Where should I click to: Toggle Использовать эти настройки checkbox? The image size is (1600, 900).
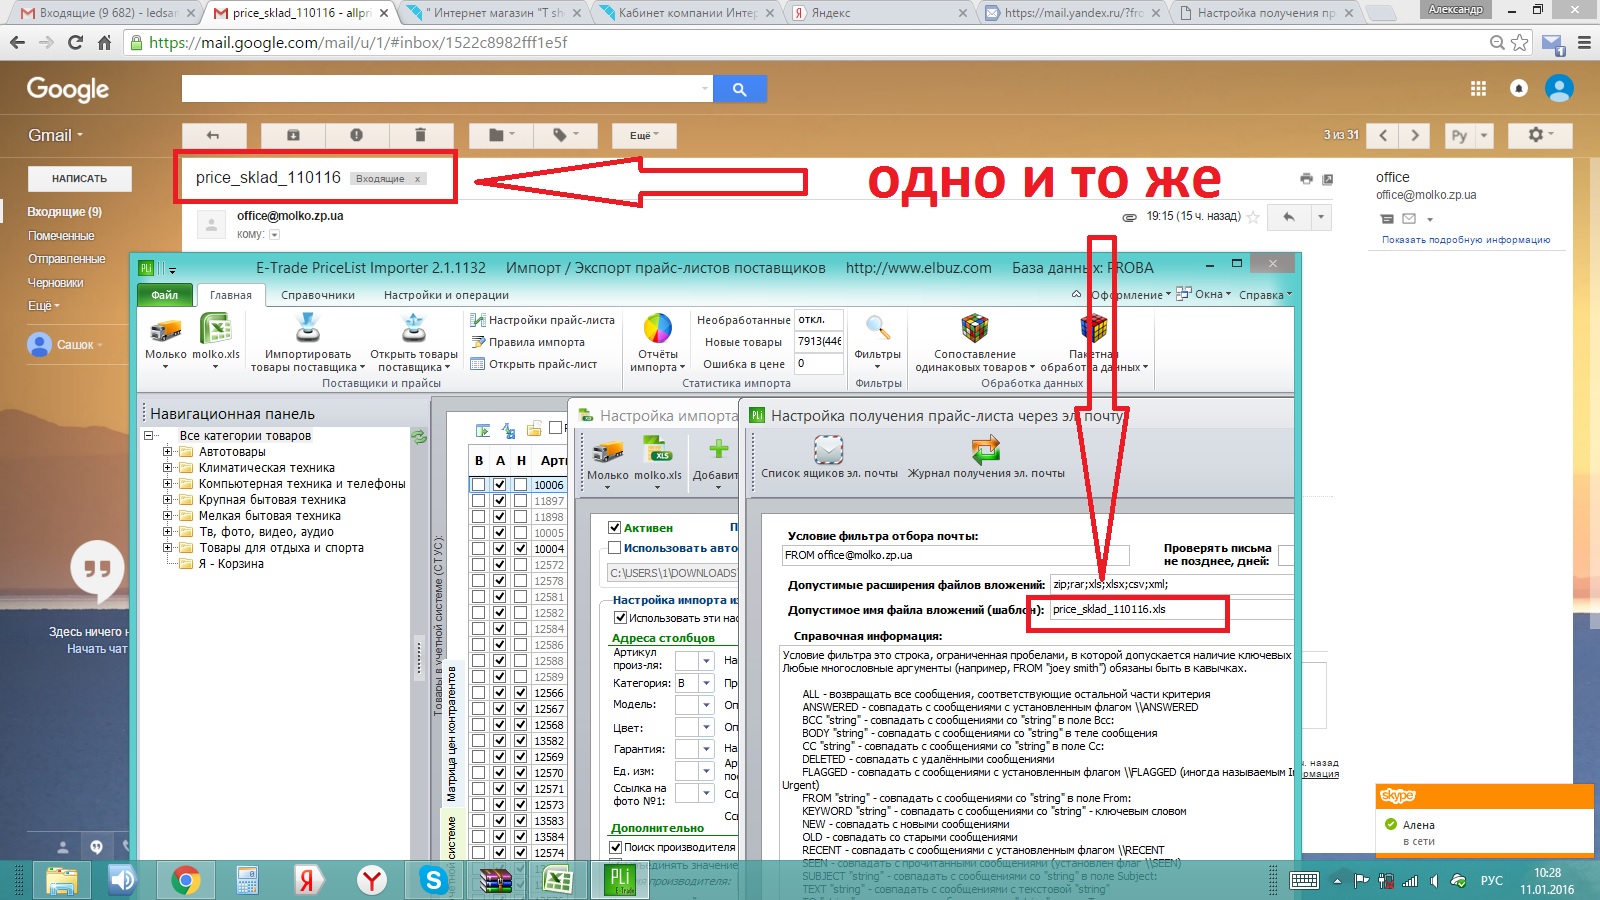point(620,618)
